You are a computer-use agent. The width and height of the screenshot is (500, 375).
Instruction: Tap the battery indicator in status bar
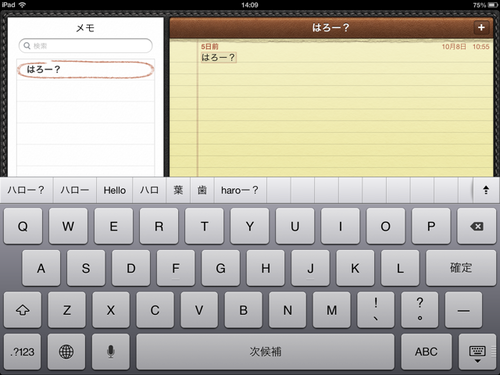coord(493,5)
